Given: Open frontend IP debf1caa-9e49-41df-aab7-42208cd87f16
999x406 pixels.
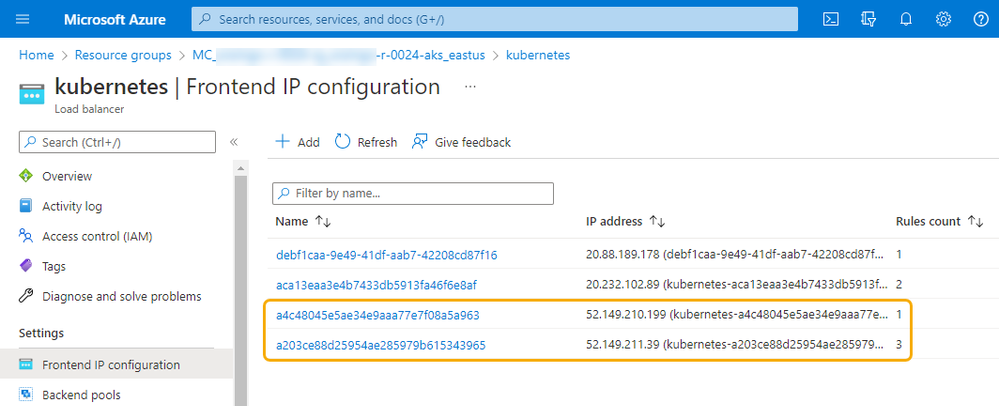Looking at the screenshot, I should (x=386, y=255).
